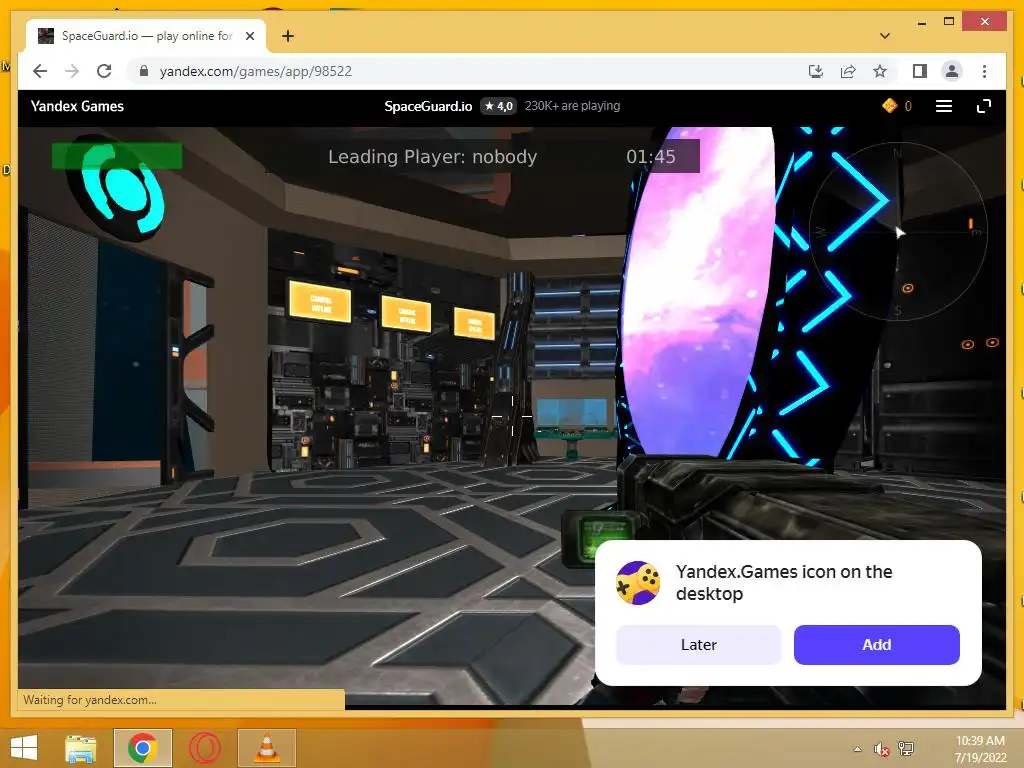Click the Leading Player: nobody text

(432, 157)
